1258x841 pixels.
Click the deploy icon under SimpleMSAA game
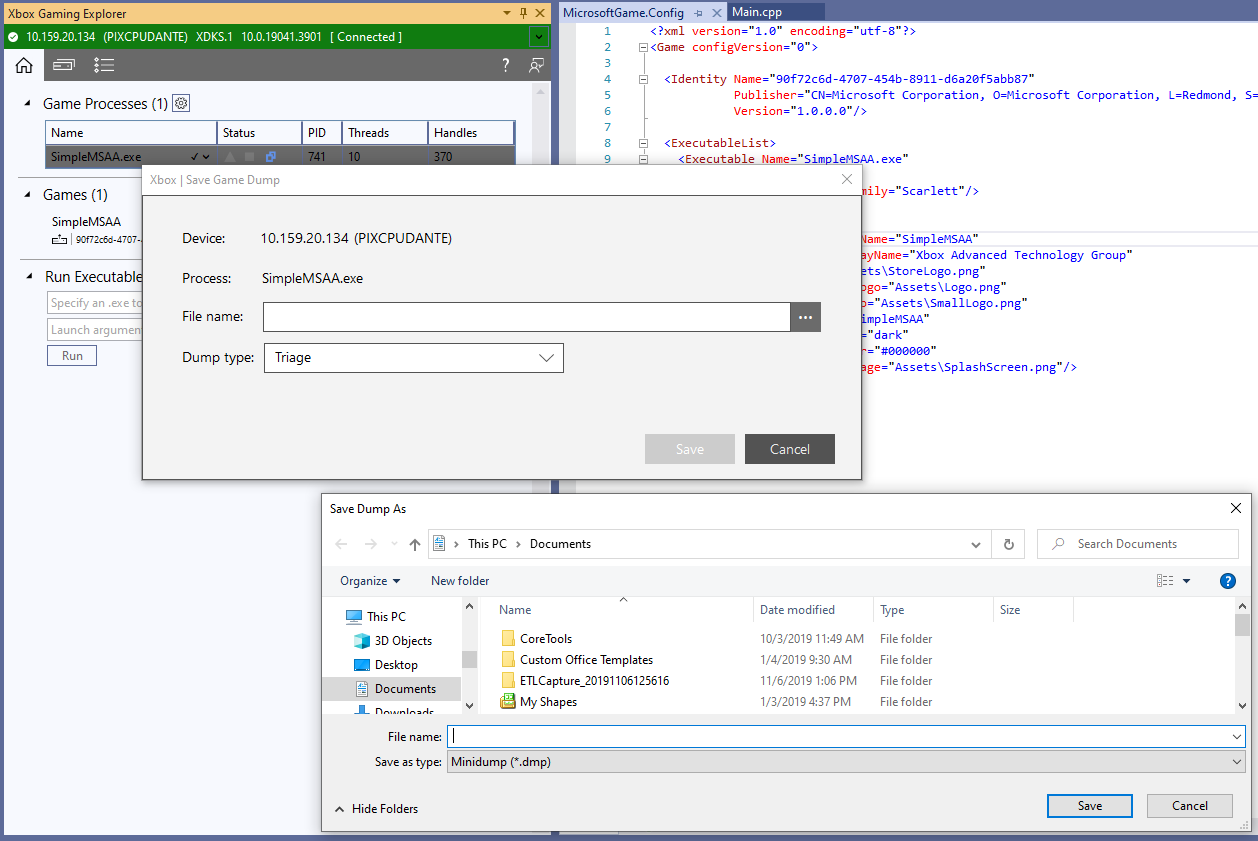61,240
